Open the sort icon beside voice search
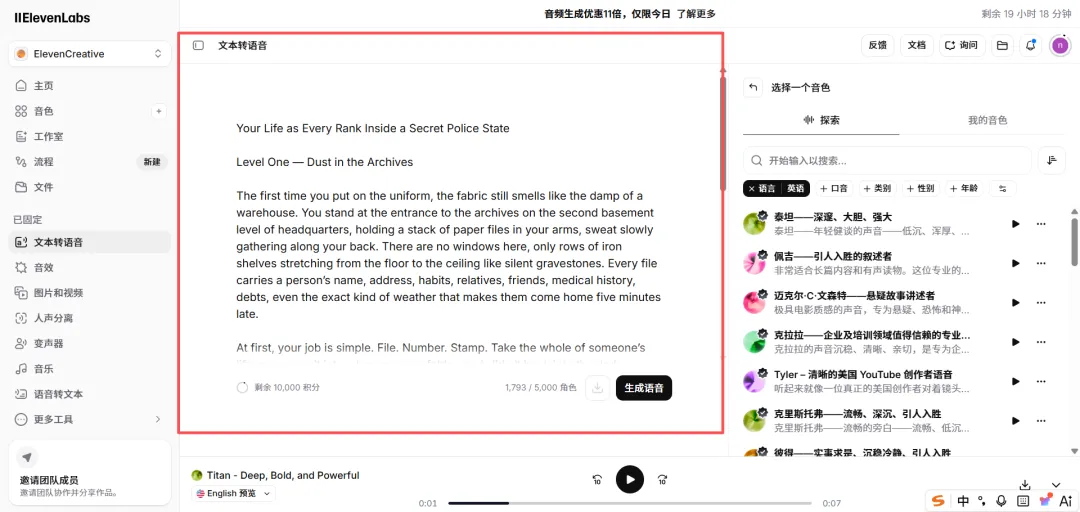The height and width of the screenshot is (512, 1080). (x=1052, y=161)
